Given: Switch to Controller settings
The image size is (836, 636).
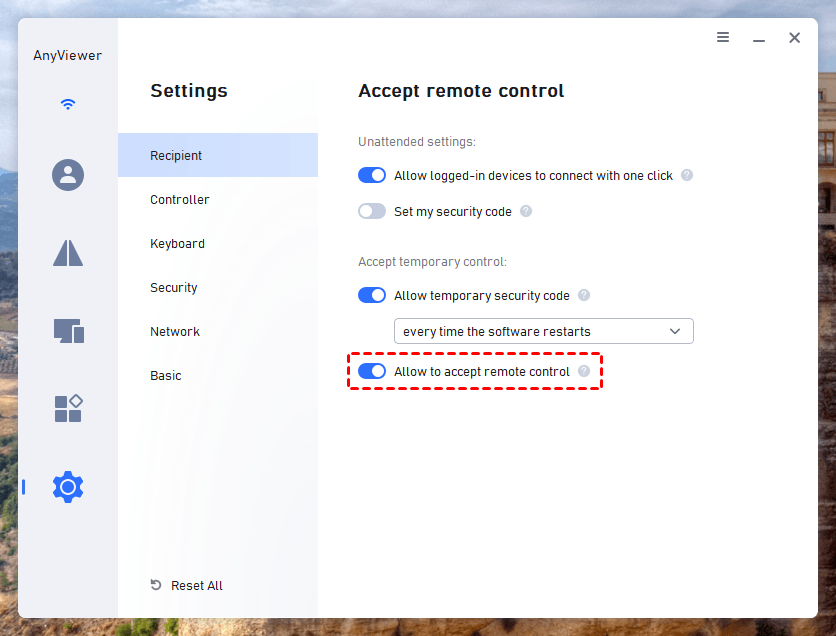Looking at the screenshot, I should click(218, 199).
